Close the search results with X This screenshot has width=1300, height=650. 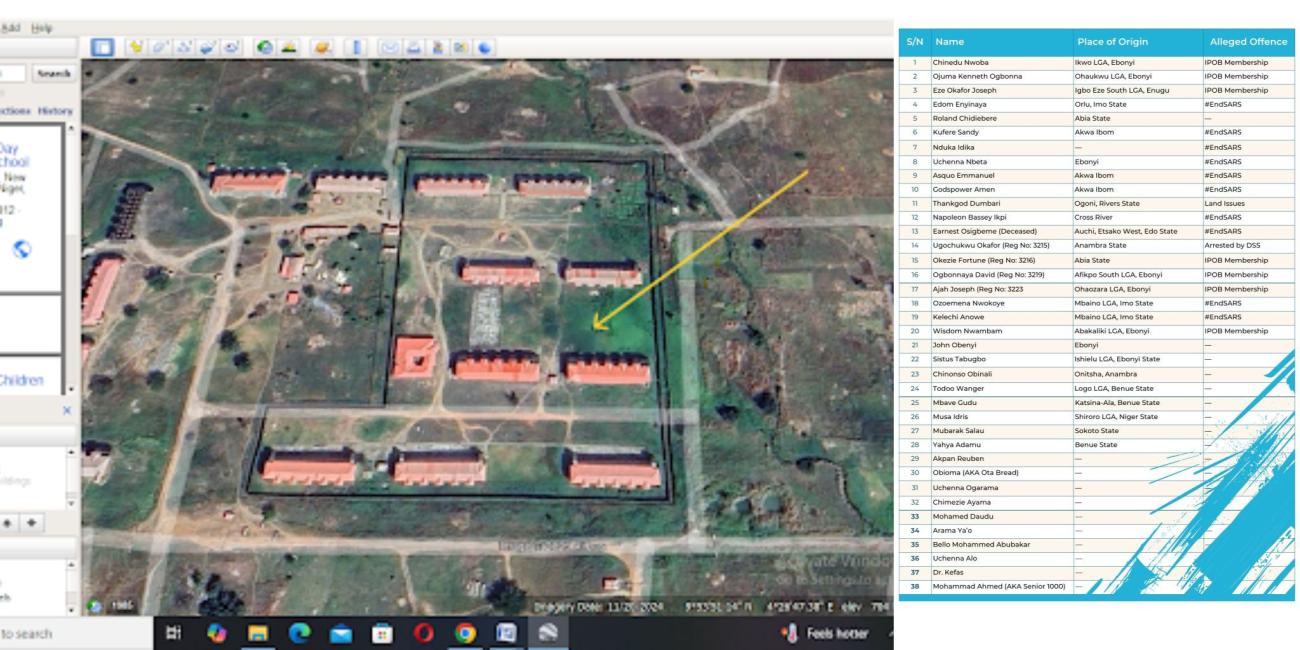point(68,410)
